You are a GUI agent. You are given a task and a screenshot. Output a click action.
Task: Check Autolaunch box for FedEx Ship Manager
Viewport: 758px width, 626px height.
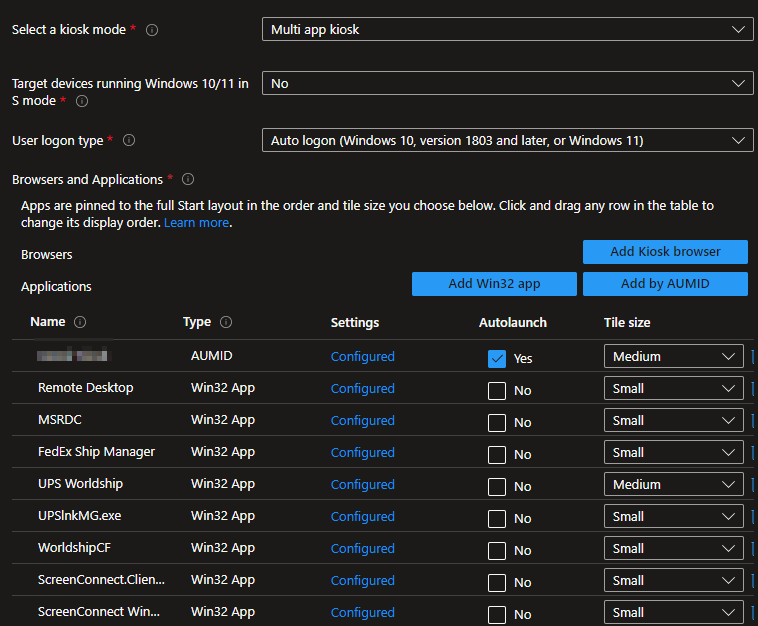coord(497,454)
